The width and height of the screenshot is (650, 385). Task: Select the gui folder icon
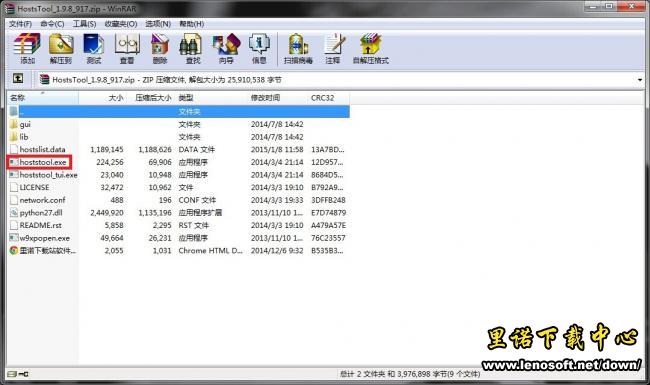click(14, 124)
